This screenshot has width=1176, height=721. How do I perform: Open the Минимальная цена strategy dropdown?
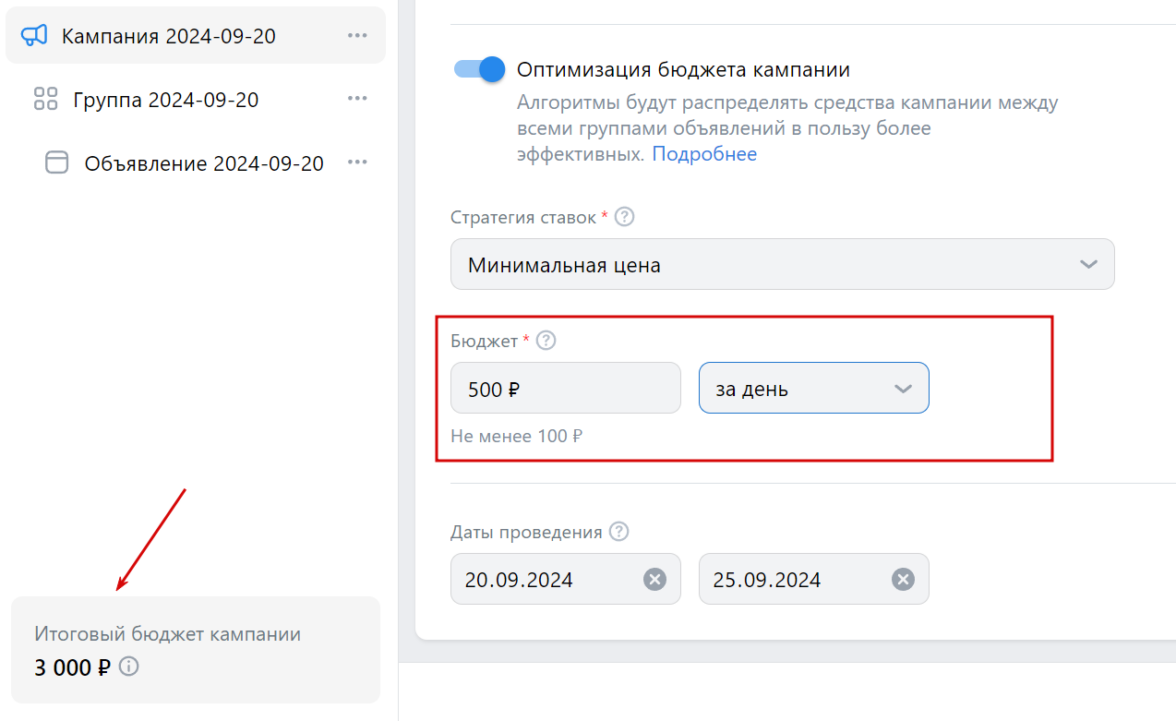coord(782,265)
